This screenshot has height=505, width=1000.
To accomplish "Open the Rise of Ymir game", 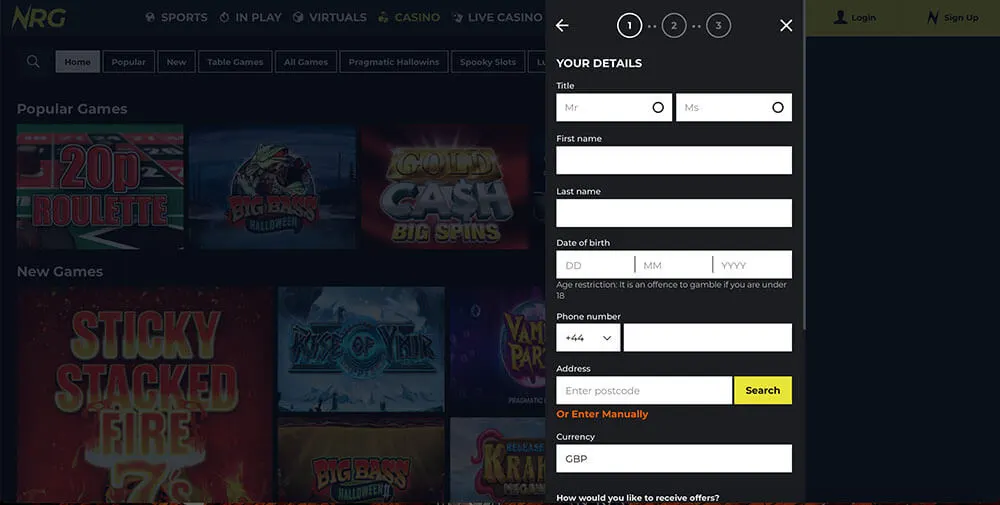I will pyautogui.click(x=361, y=349).
